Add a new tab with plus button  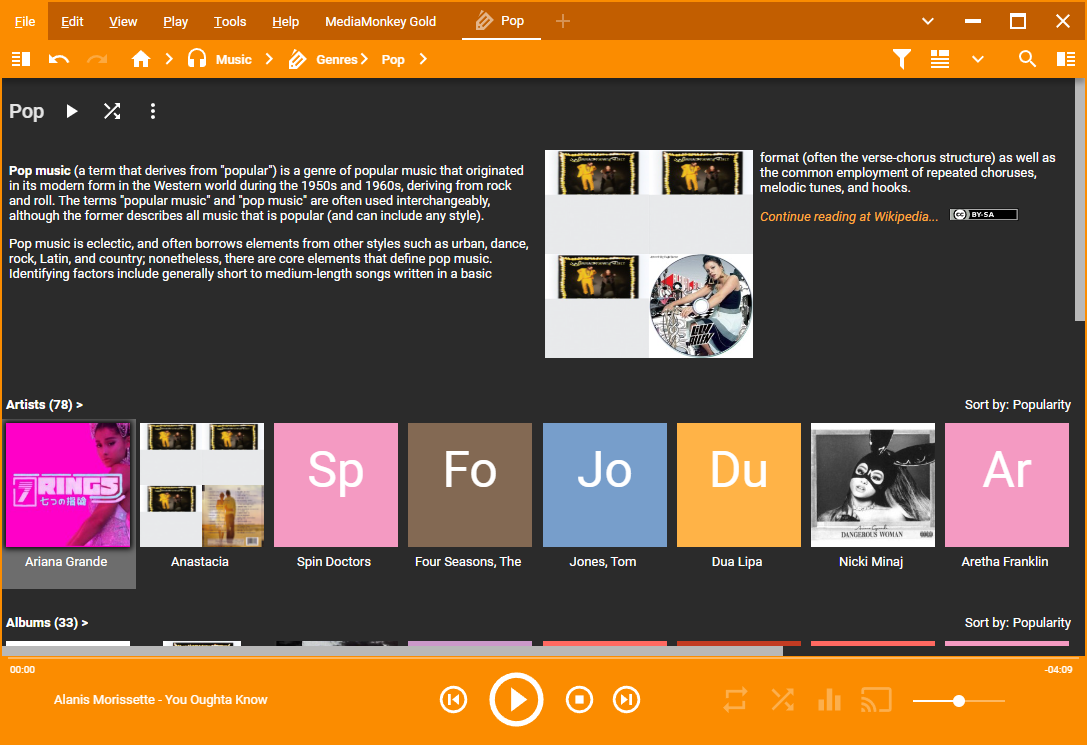pos(563,21)
